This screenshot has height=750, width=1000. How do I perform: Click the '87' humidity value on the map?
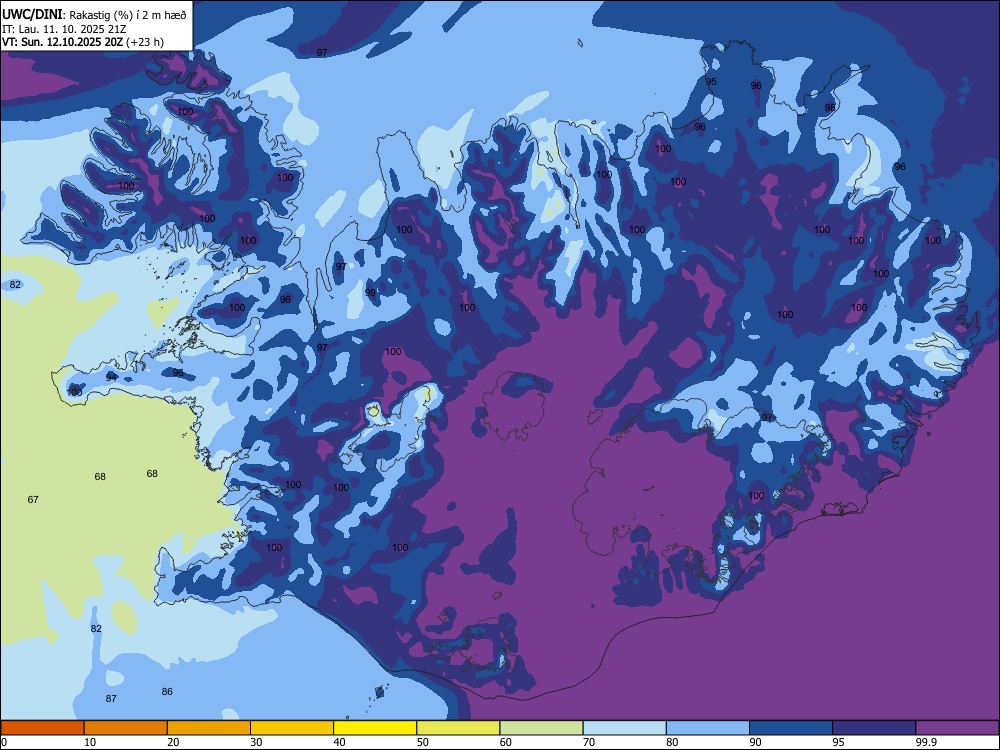111,698
